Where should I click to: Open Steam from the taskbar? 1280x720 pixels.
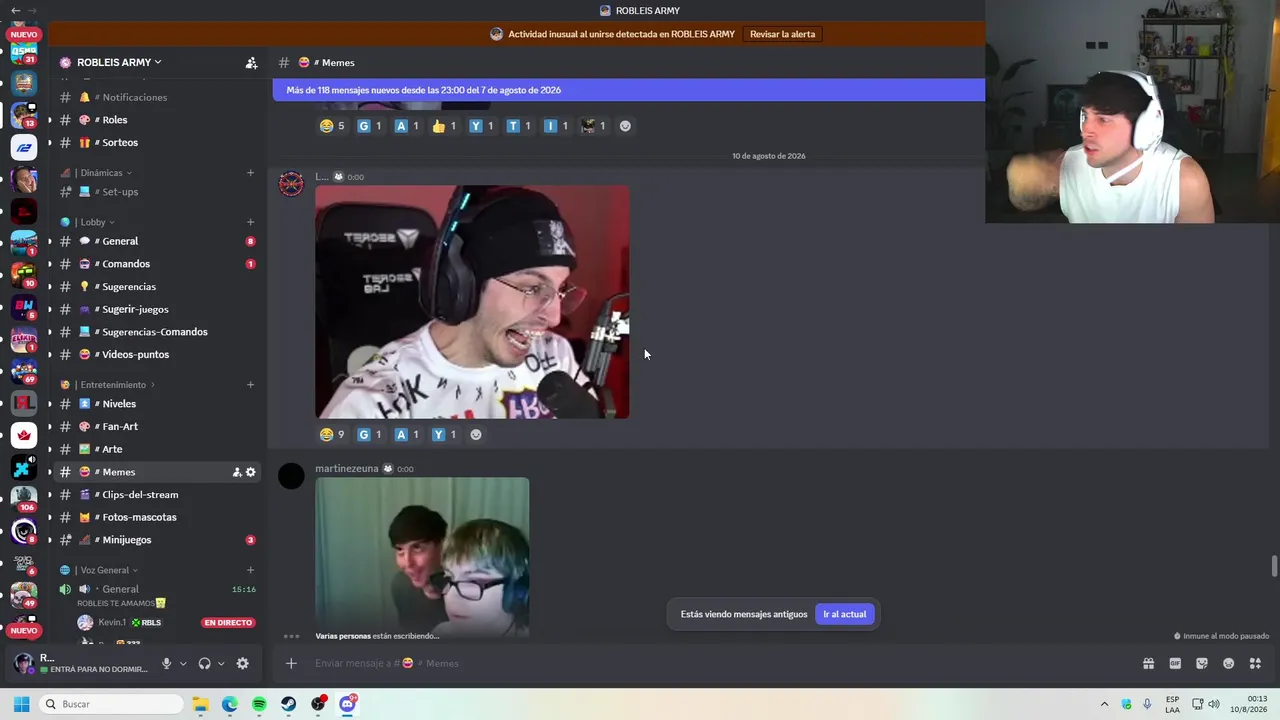[289, 704]
